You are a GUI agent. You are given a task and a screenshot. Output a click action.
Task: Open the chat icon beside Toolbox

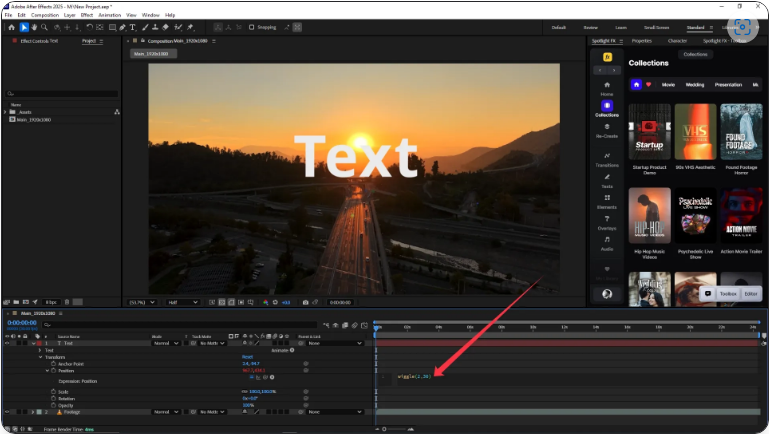(708, 293)
